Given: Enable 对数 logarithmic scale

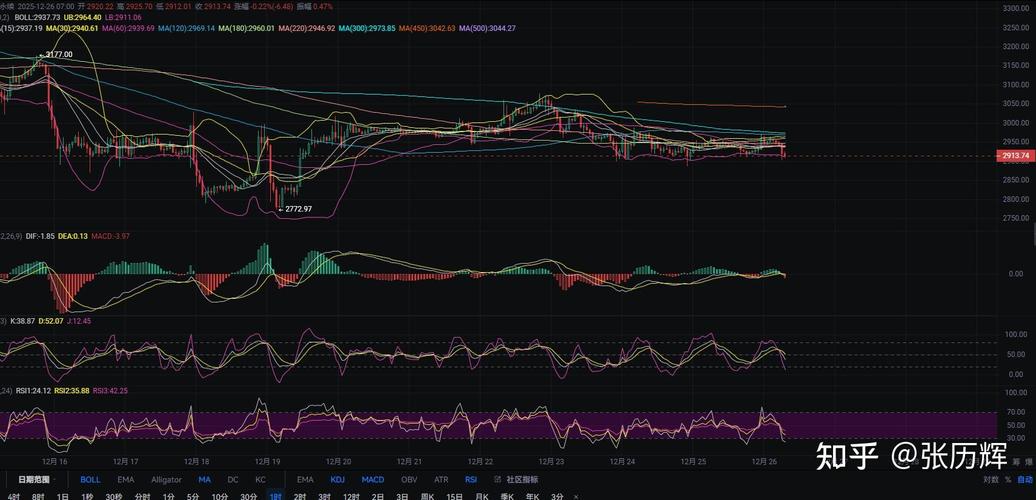Looking at the screenshot, I should point(990,480).
